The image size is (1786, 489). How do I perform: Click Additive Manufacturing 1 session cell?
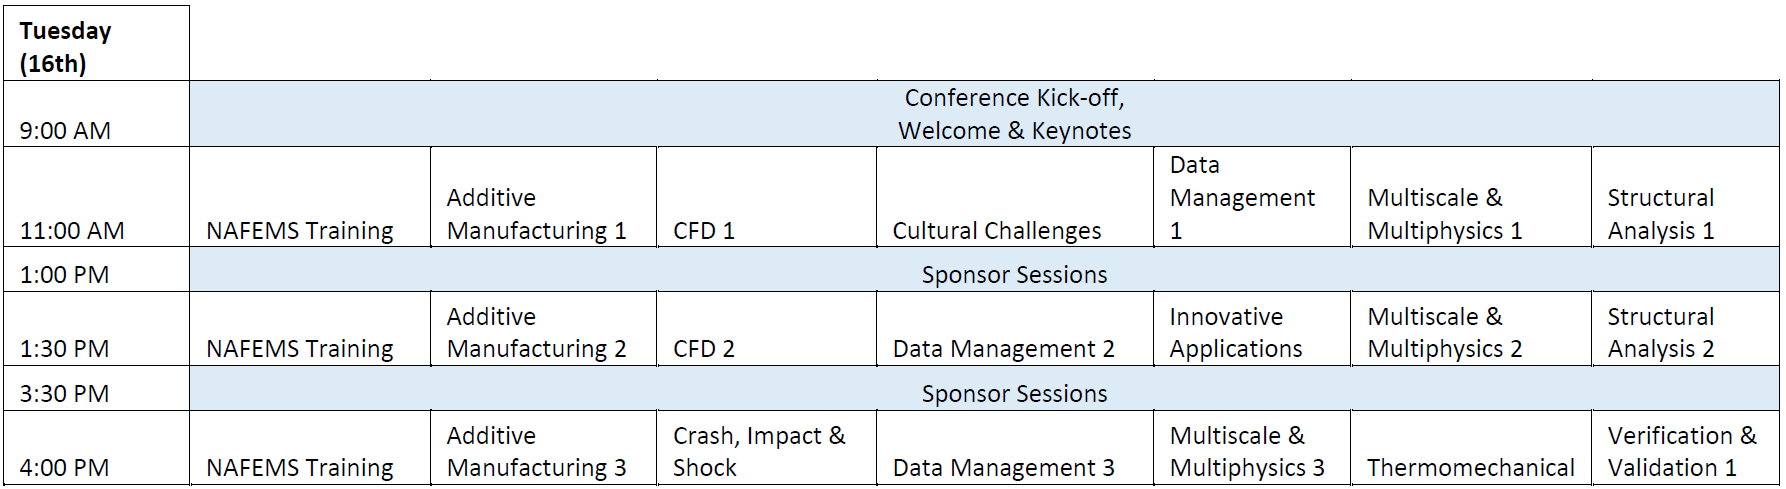click(x=544, y=197)
